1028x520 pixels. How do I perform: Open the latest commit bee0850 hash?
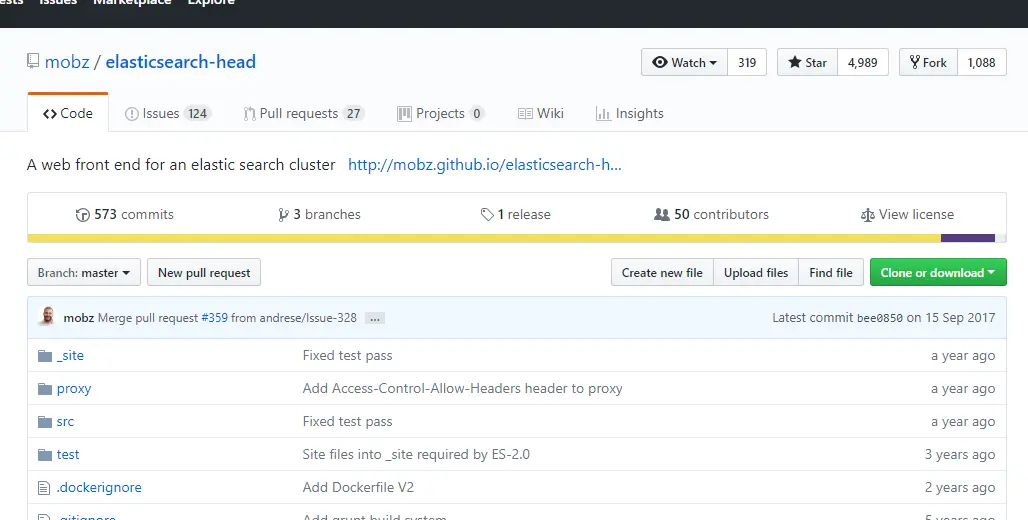[880, 318]
